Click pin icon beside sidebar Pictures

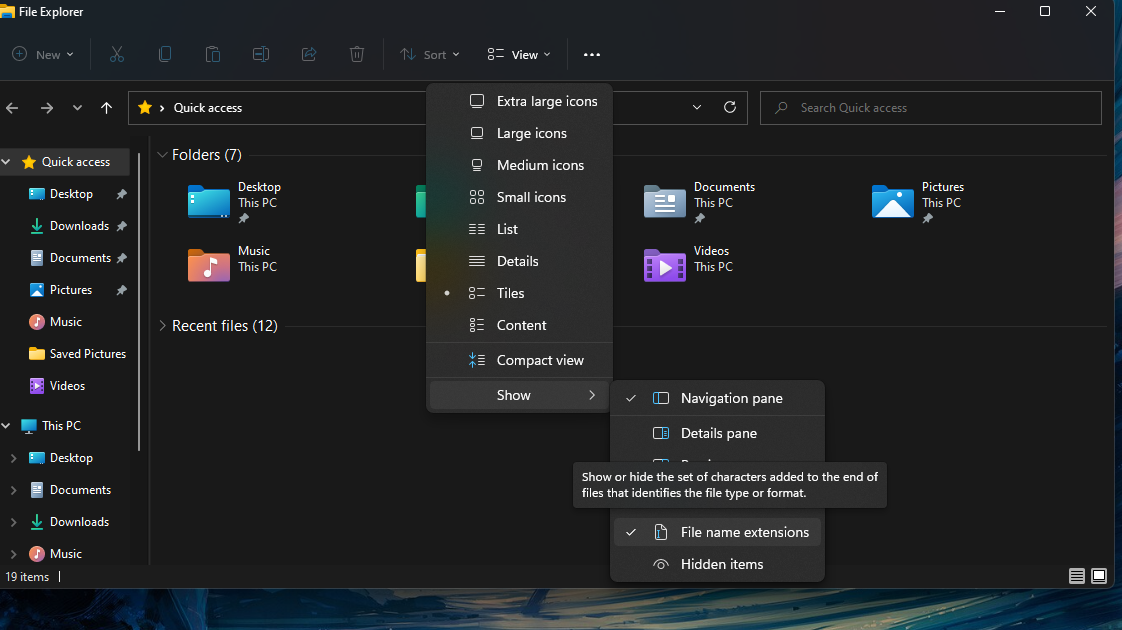click(x=122, y=290)
